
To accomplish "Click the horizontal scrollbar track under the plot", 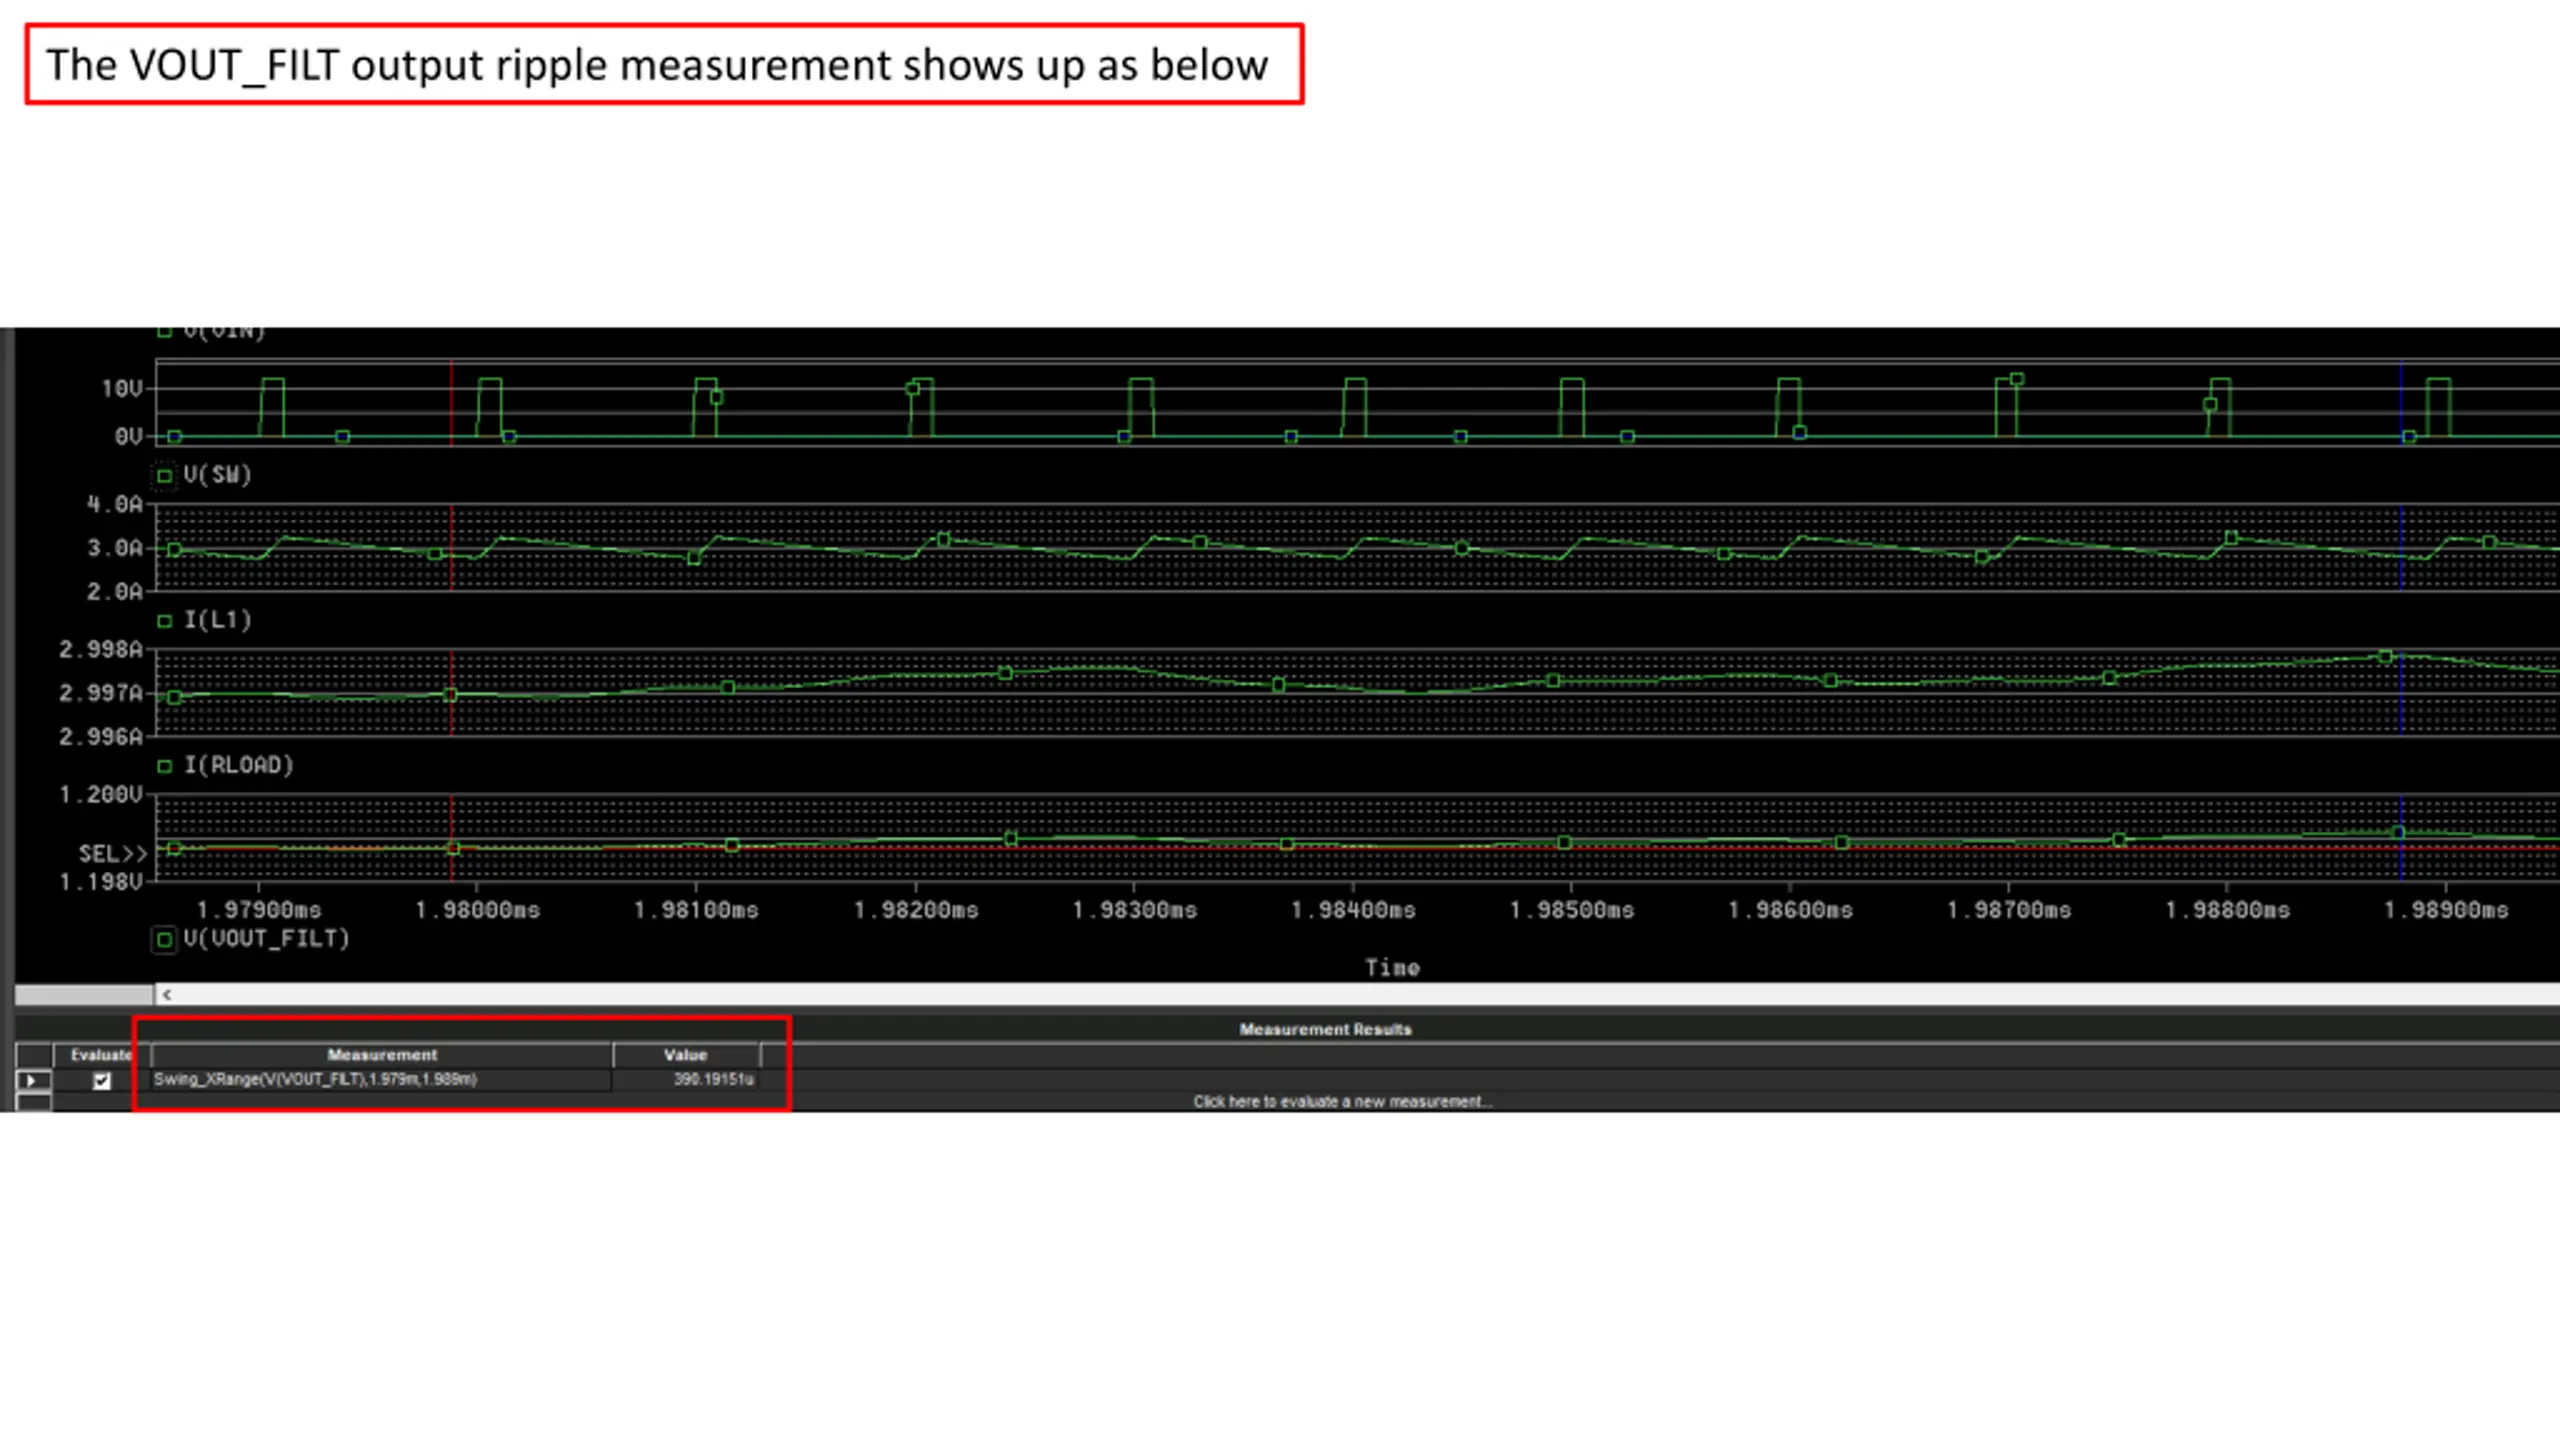I will click(1360, 994).
